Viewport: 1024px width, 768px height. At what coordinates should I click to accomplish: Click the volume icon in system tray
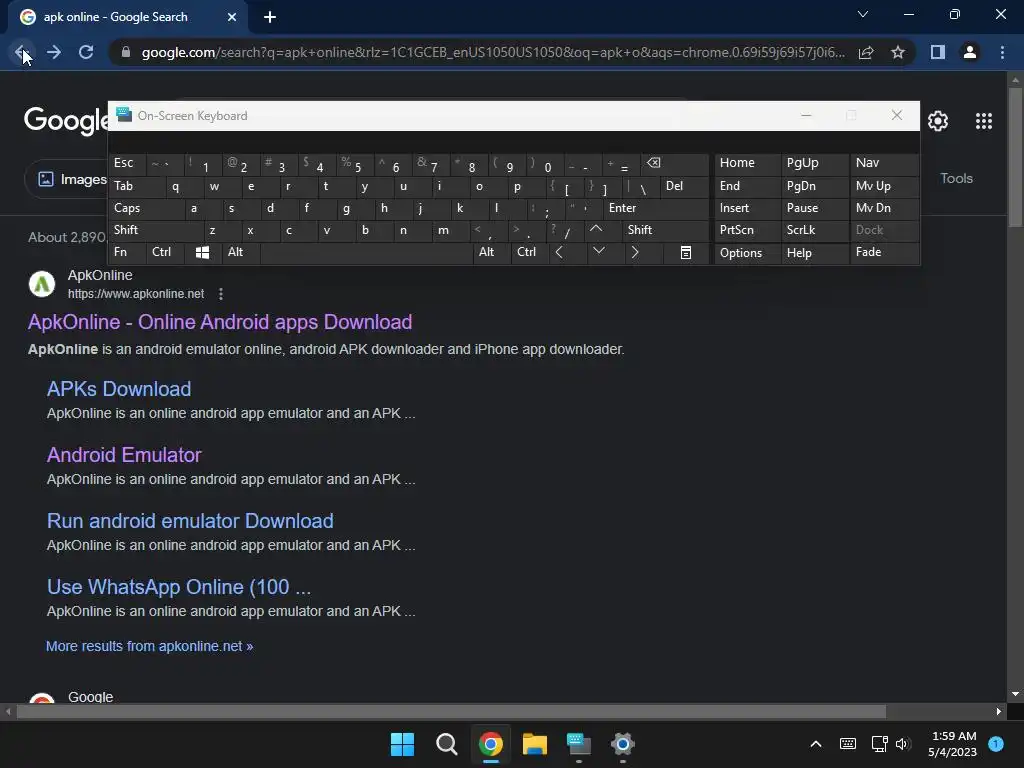pos(903,744)
